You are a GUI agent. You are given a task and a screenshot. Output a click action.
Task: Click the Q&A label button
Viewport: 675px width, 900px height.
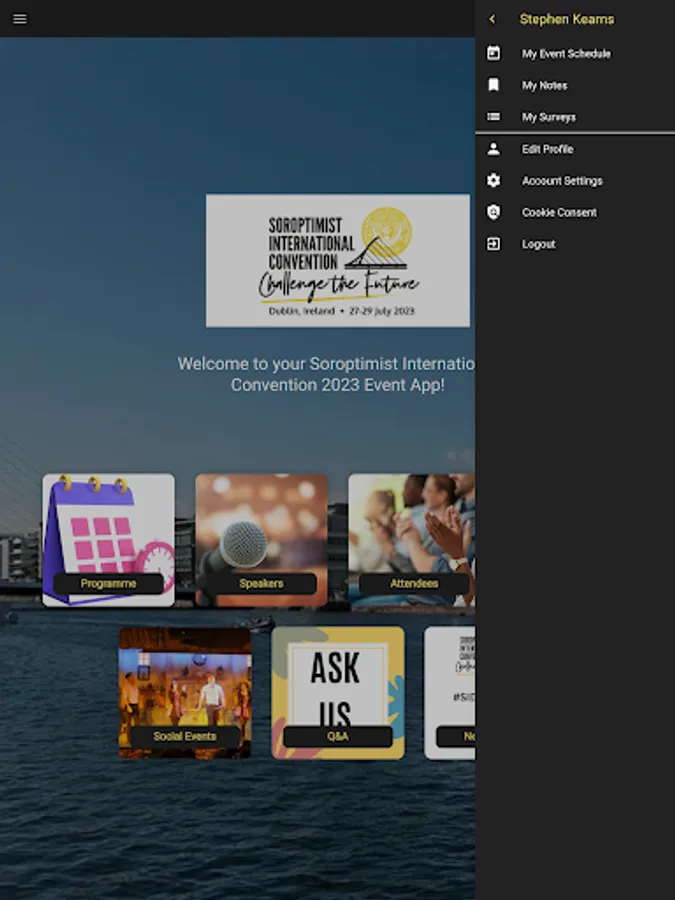pyautogui.click(x=338, y=736)
